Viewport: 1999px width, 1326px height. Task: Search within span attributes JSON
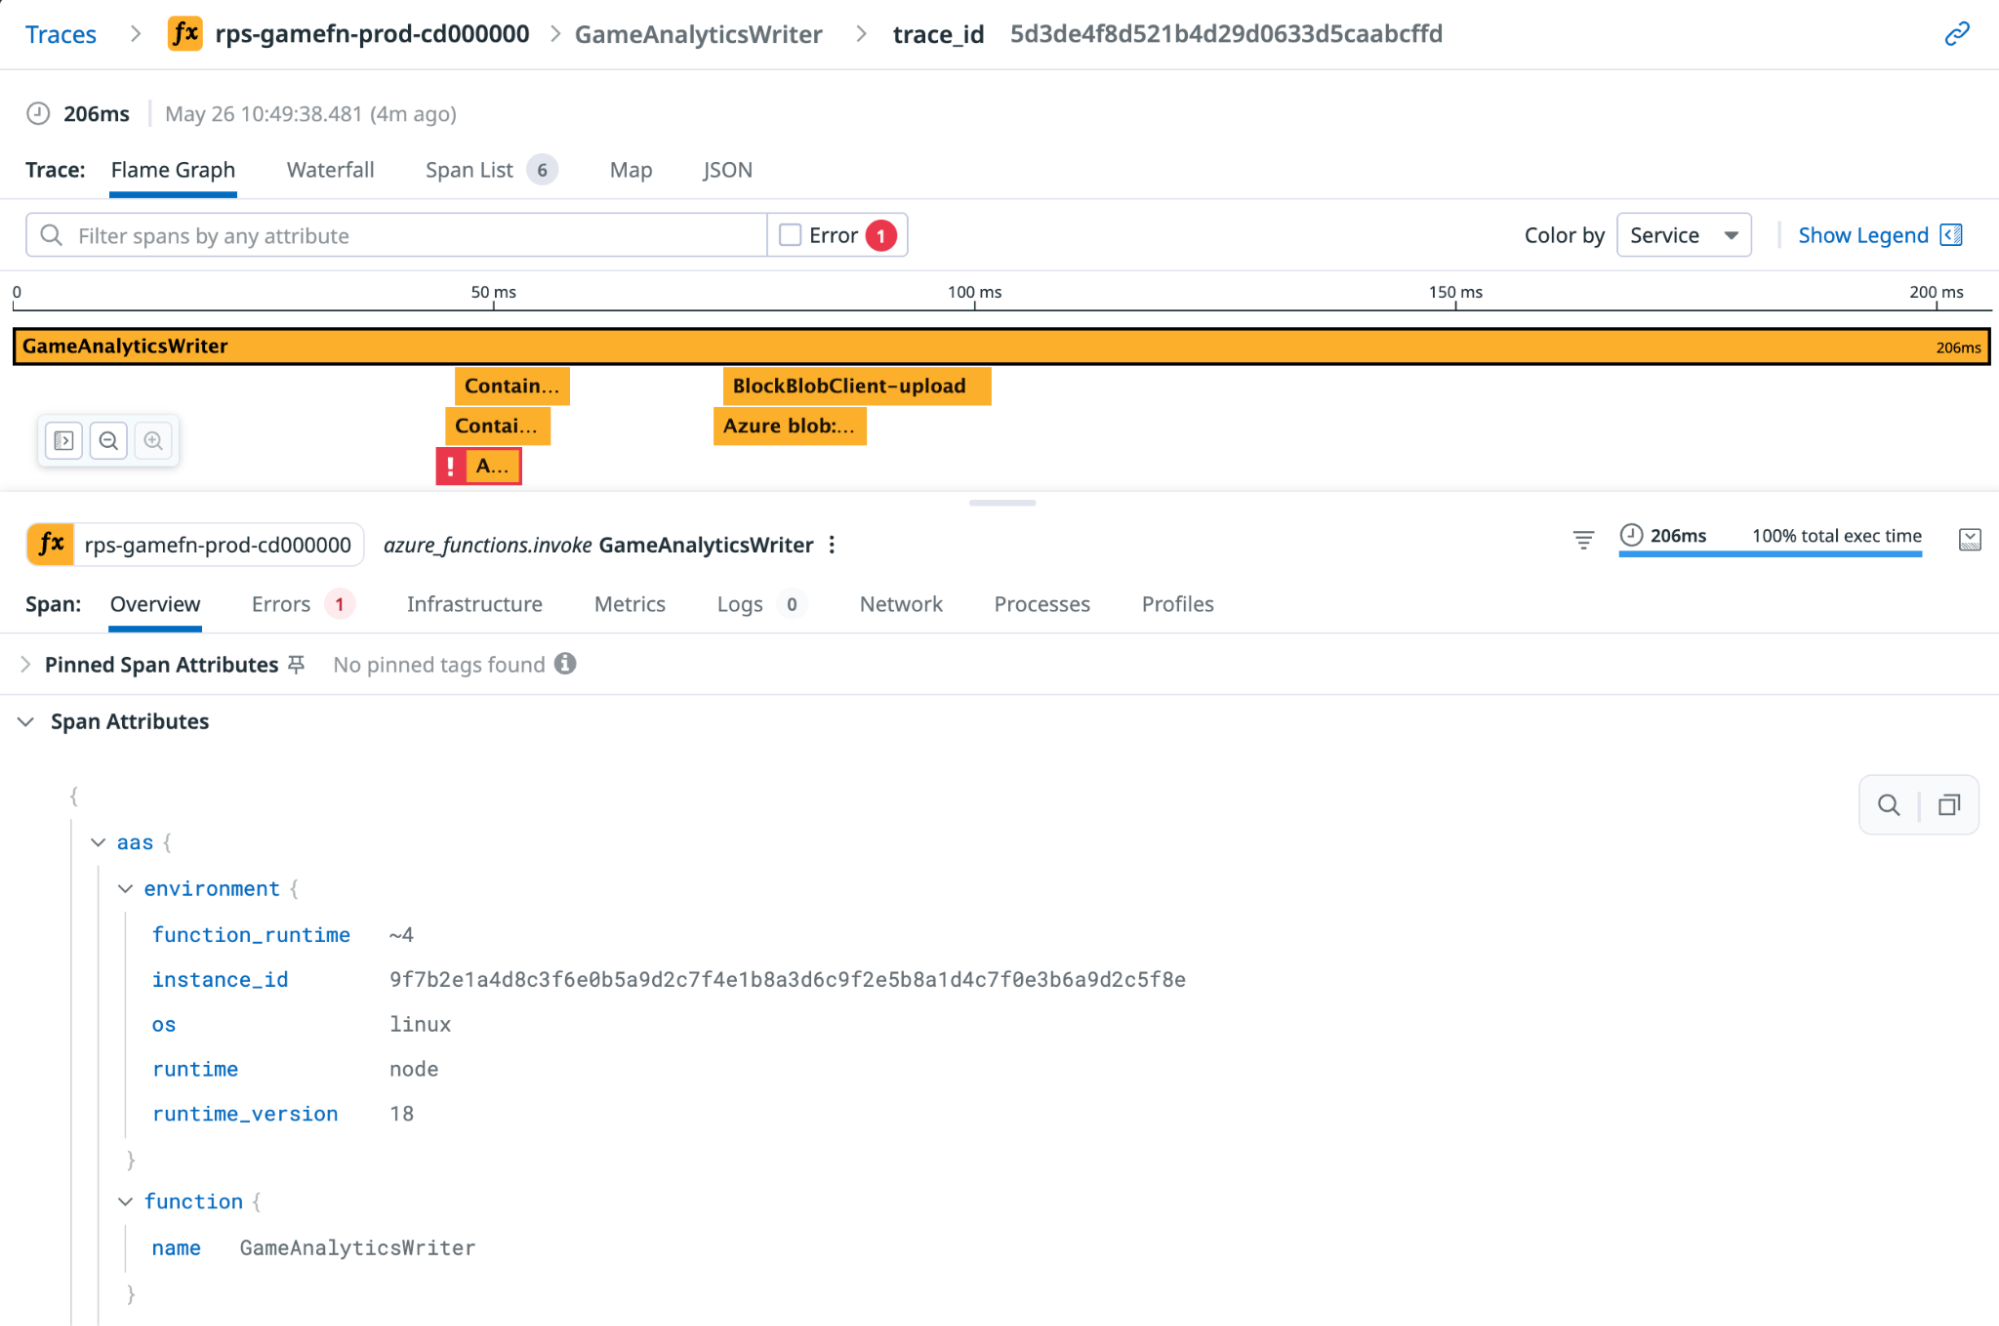coord(1889,805)
